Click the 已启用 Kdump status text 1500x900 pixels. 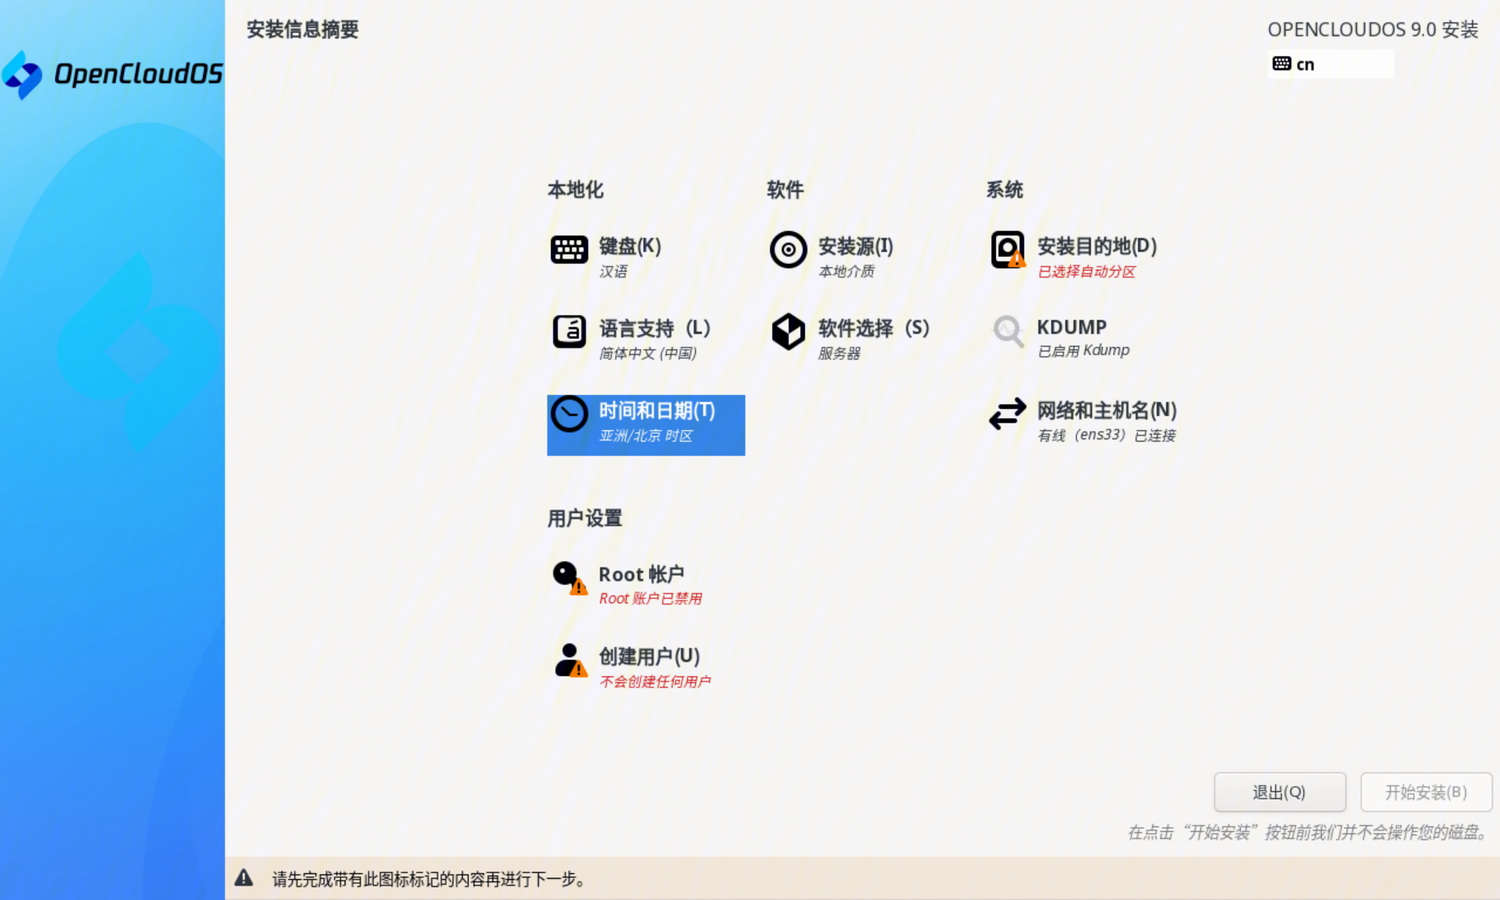[1083, 351]
